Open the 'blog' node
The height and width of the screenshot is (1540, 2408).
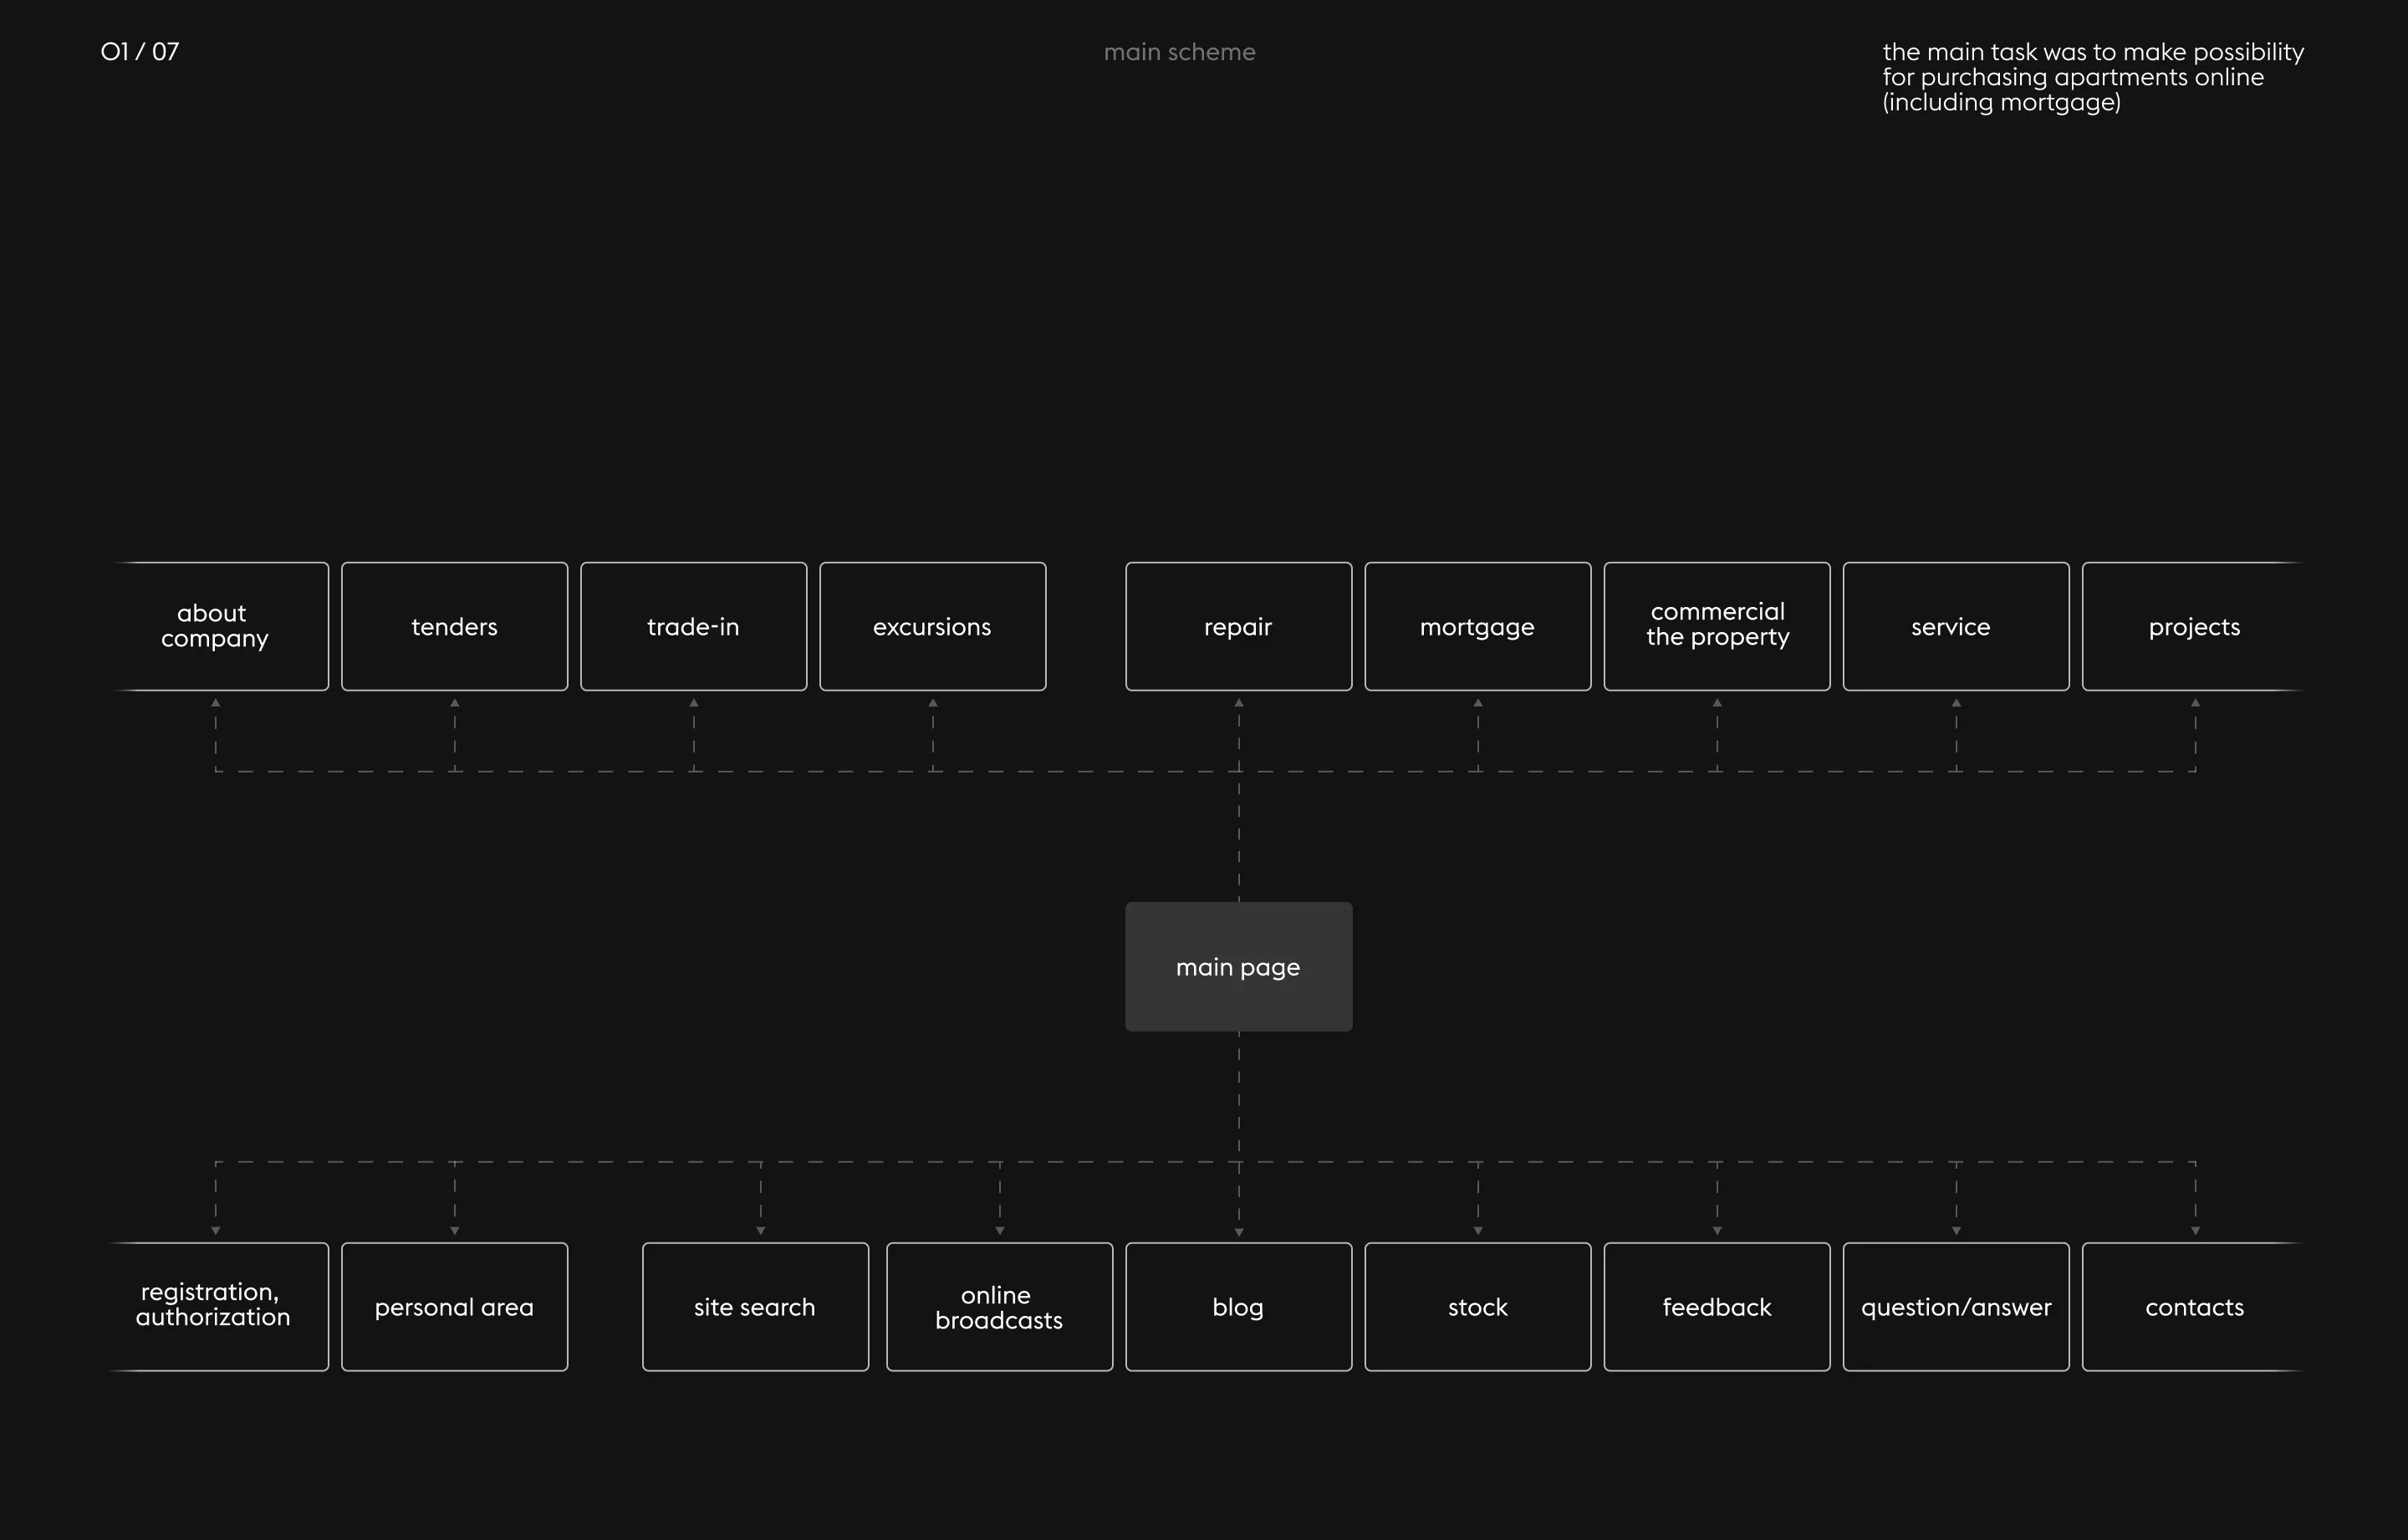[x=1238, y=1306]
